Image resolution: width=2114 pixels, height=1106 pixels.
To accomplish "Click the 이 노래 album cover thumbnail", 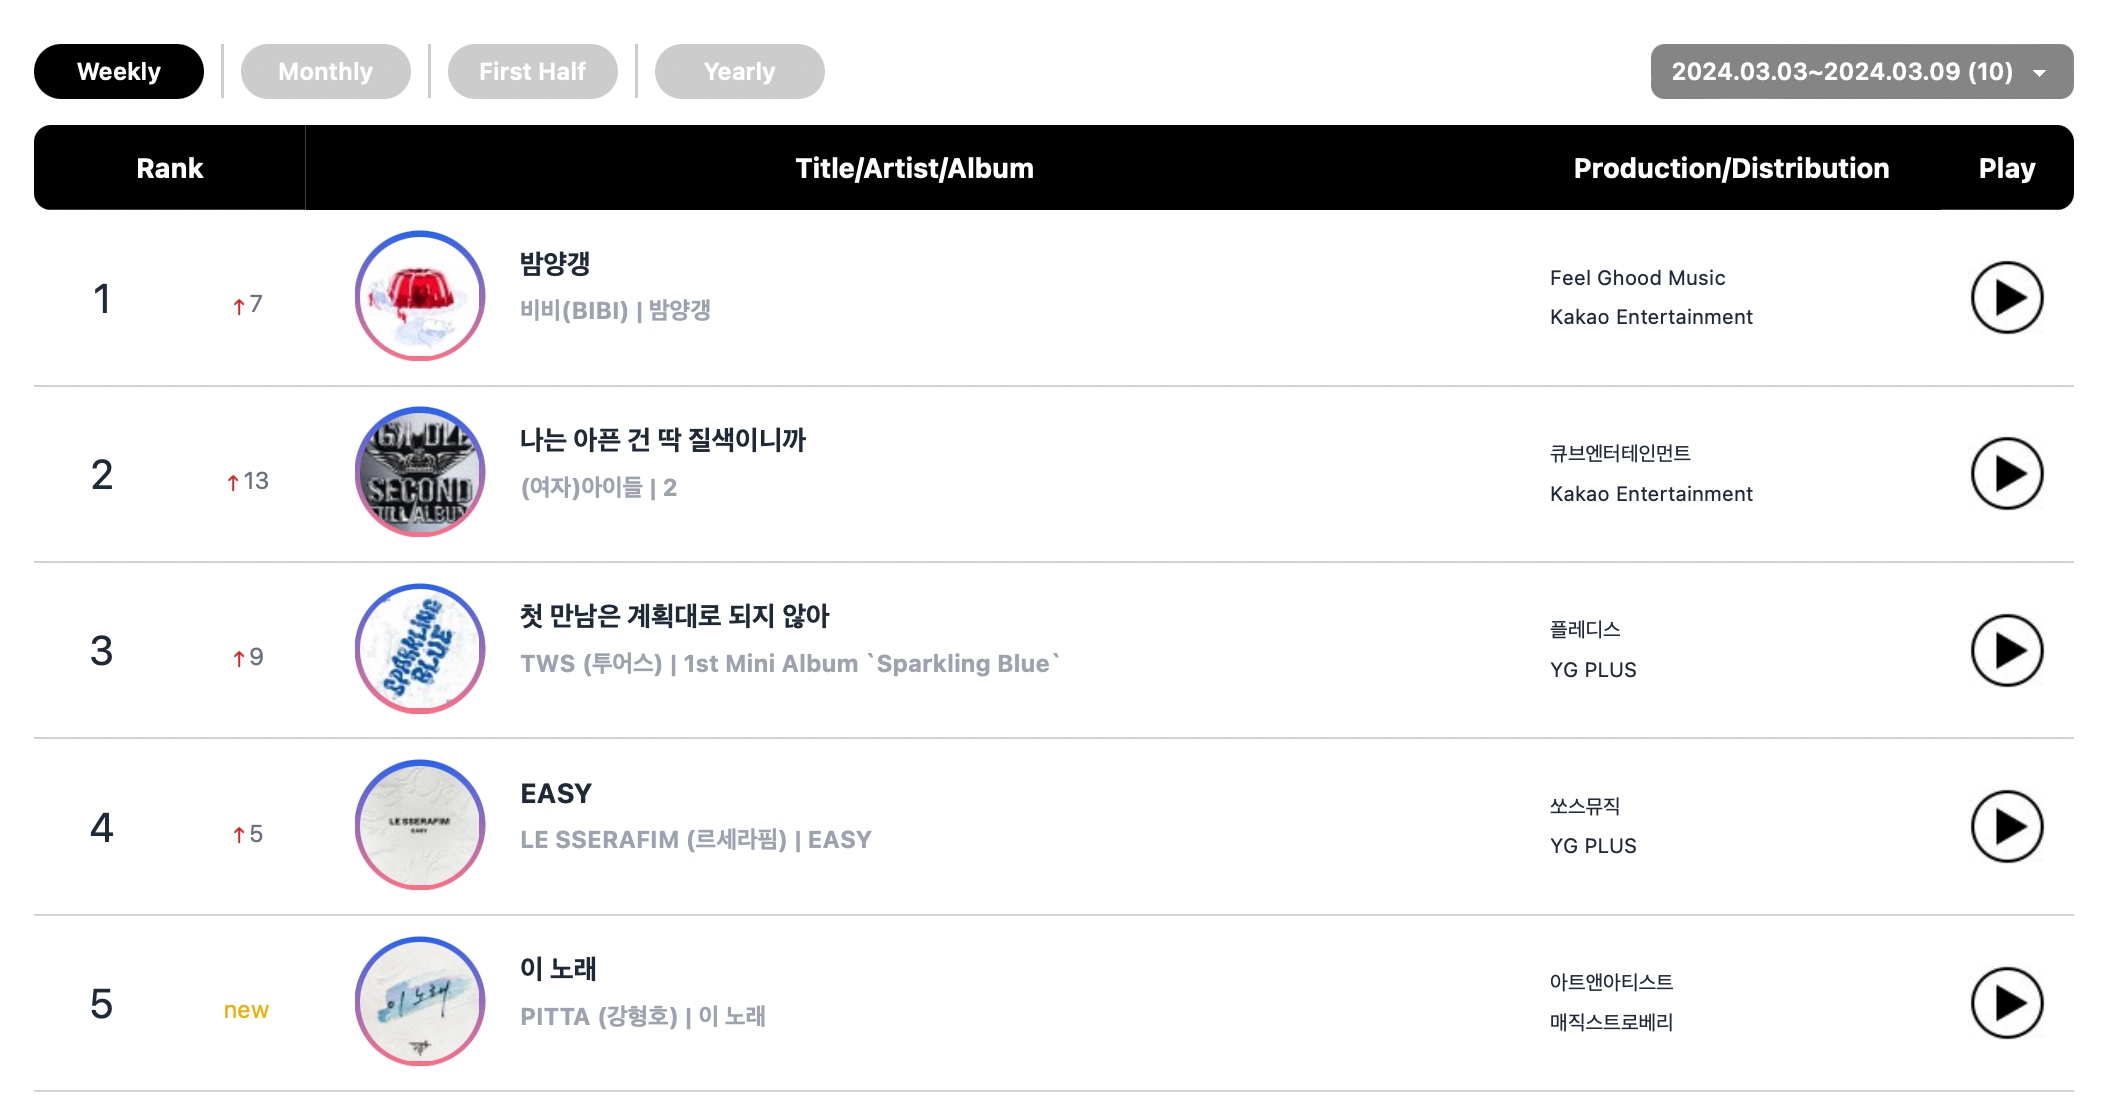I will point(420,1001).
